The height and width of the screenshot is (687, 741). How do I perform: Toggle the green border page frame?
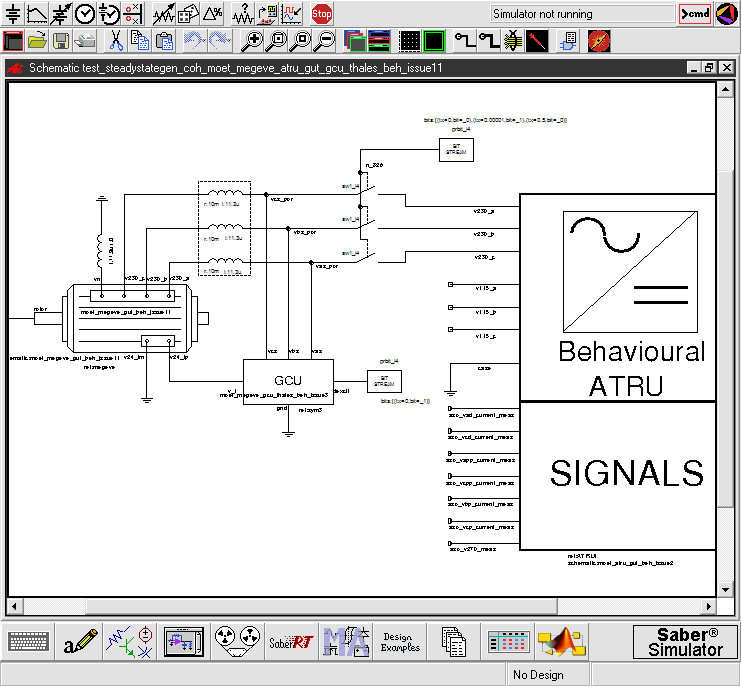click(x=434, y=41)
